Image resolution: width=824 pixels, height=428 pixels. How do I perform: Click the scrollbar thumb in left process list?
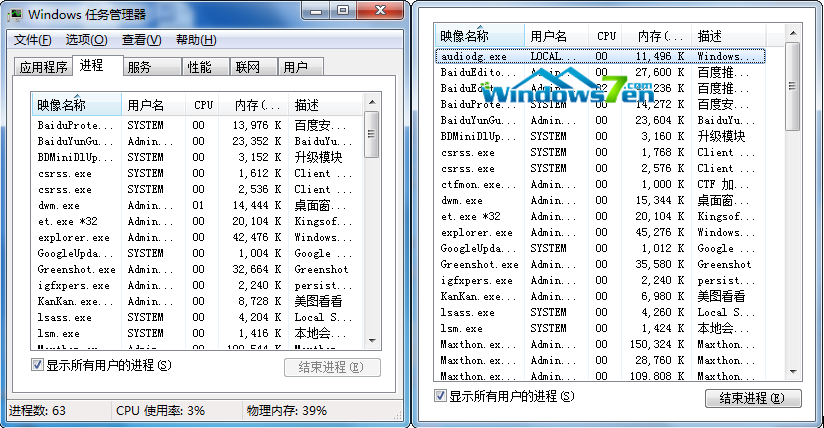coord(372,134)
